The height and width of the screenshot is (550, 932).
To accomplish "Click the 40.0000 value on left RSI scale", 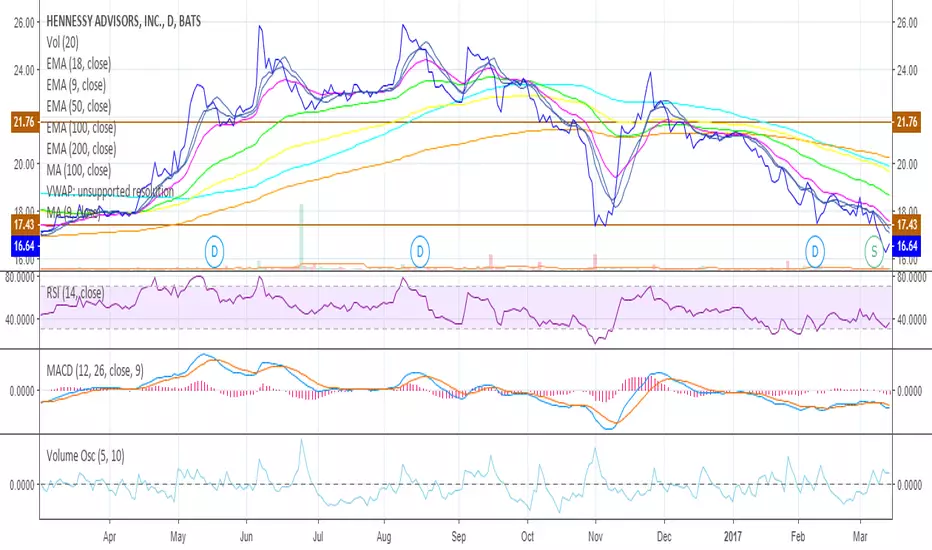I will pos(20,319).
